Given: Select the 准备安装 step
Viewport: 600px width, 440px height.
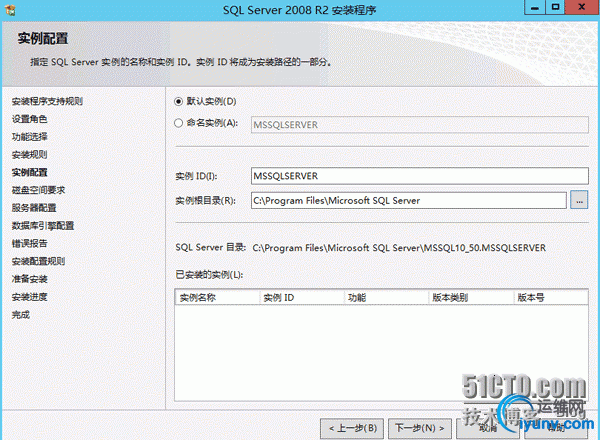Looking at the screenshot, I should pos(29,279).
